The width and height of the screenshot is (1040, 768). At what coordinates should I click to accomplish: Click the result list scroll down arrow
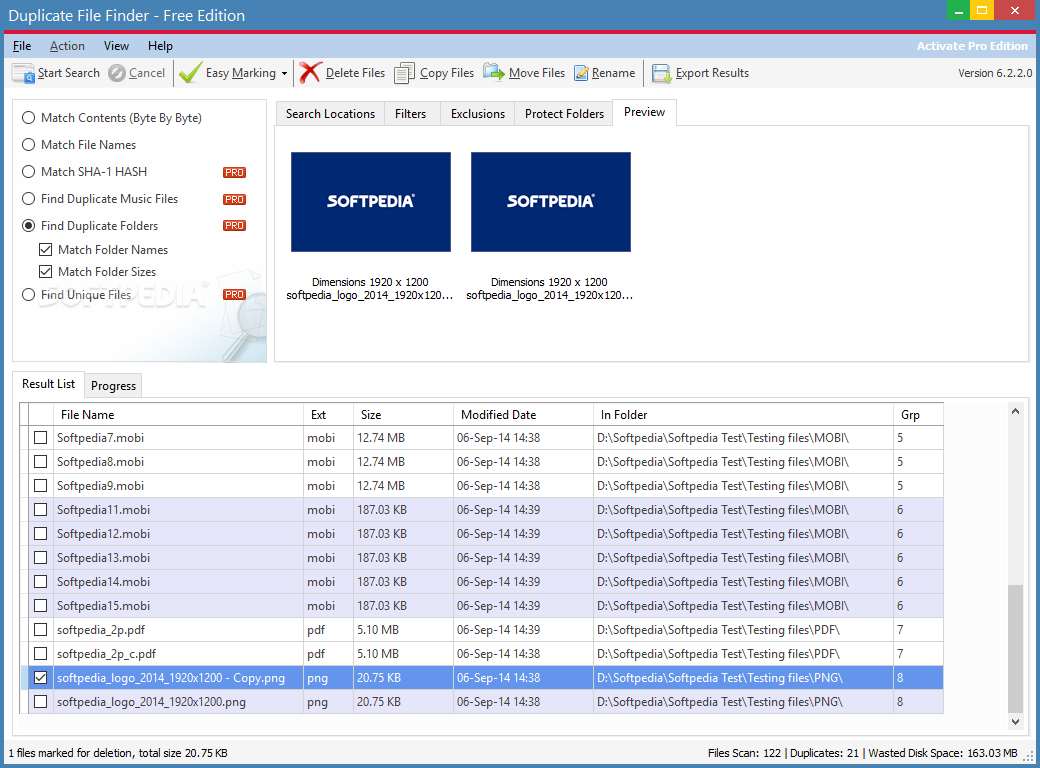pyautogui.click(x=1015, y=722)
